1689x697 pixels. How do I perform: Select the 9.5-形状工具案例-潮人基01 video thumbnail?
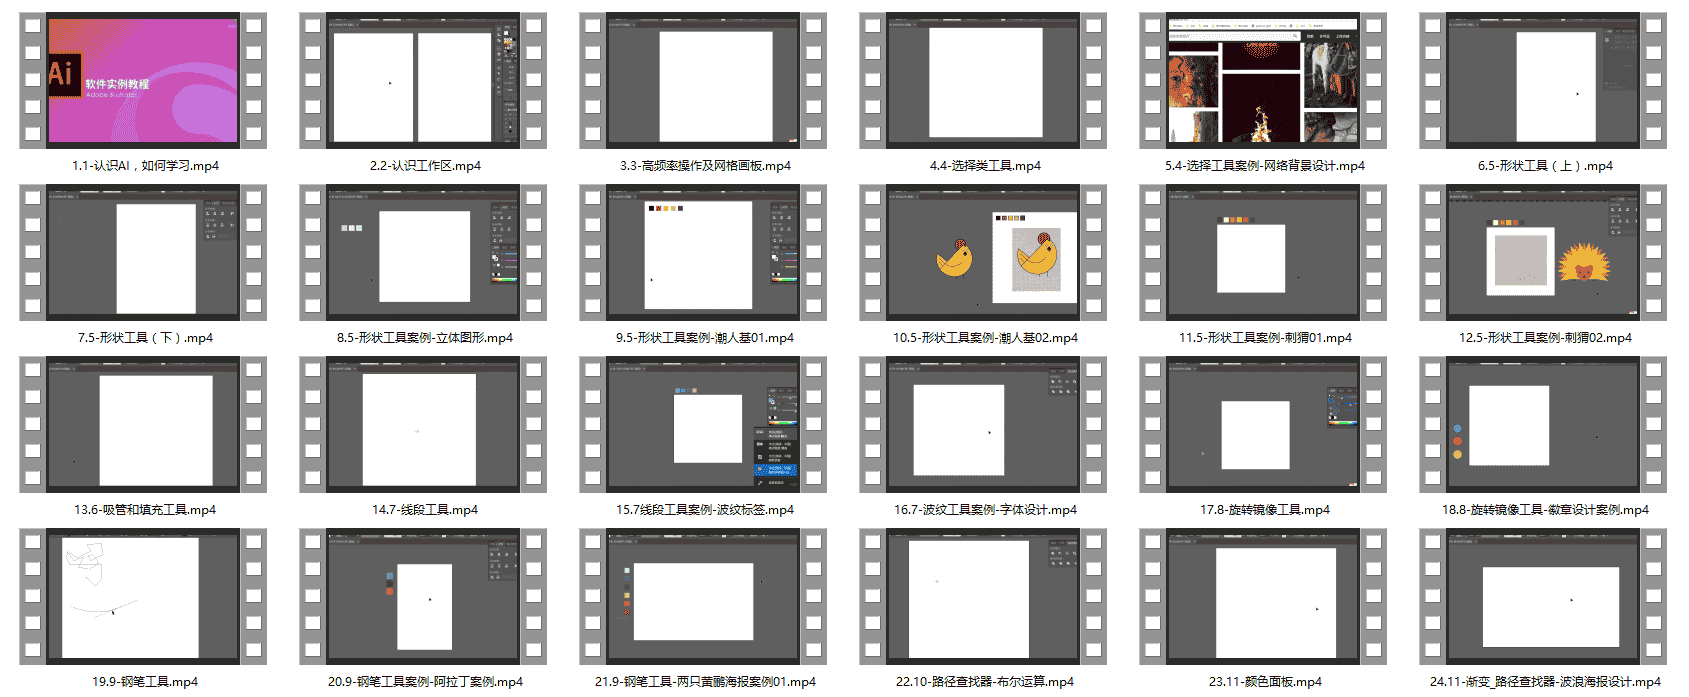pyautogui.click(x=703, y=253)
